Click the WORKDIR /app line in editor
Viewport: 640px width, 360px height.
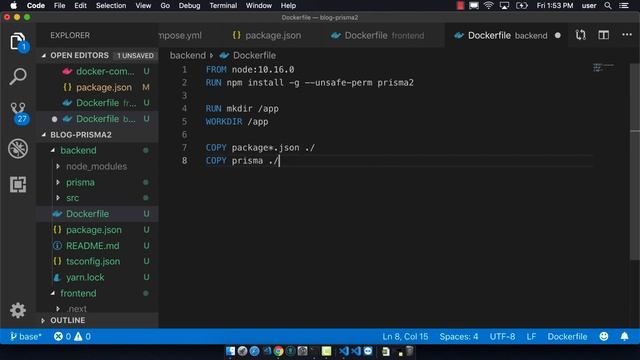[237, 122]
